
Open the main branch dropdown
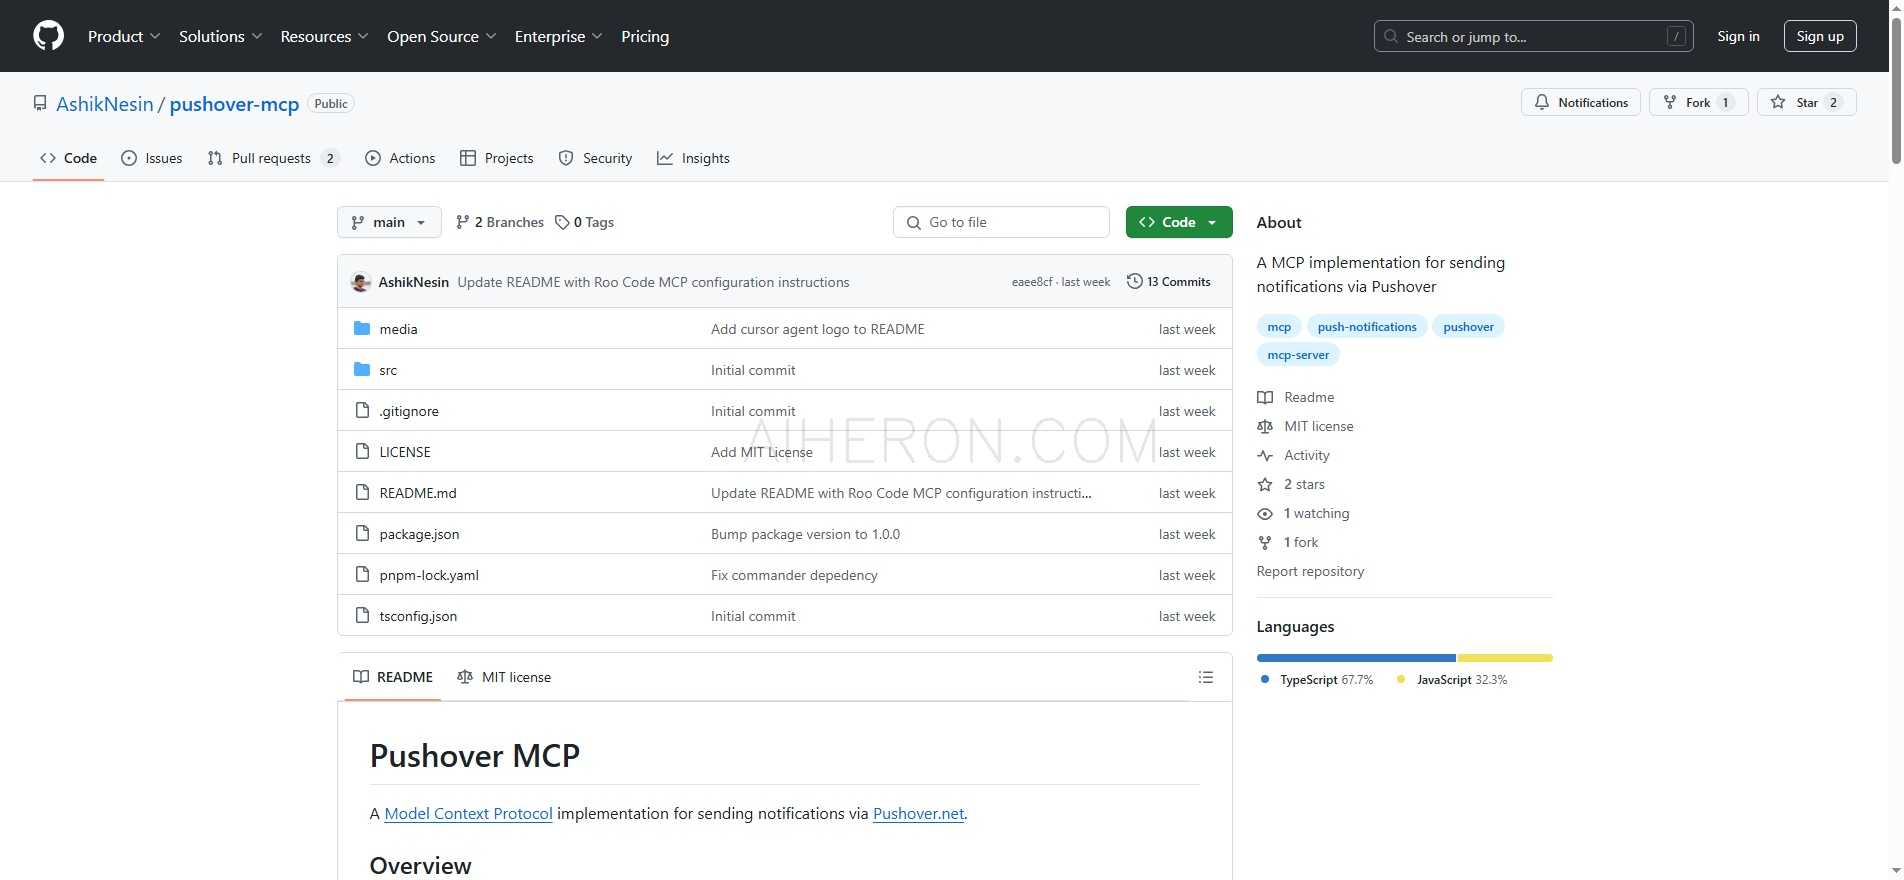tap(389, 222)
